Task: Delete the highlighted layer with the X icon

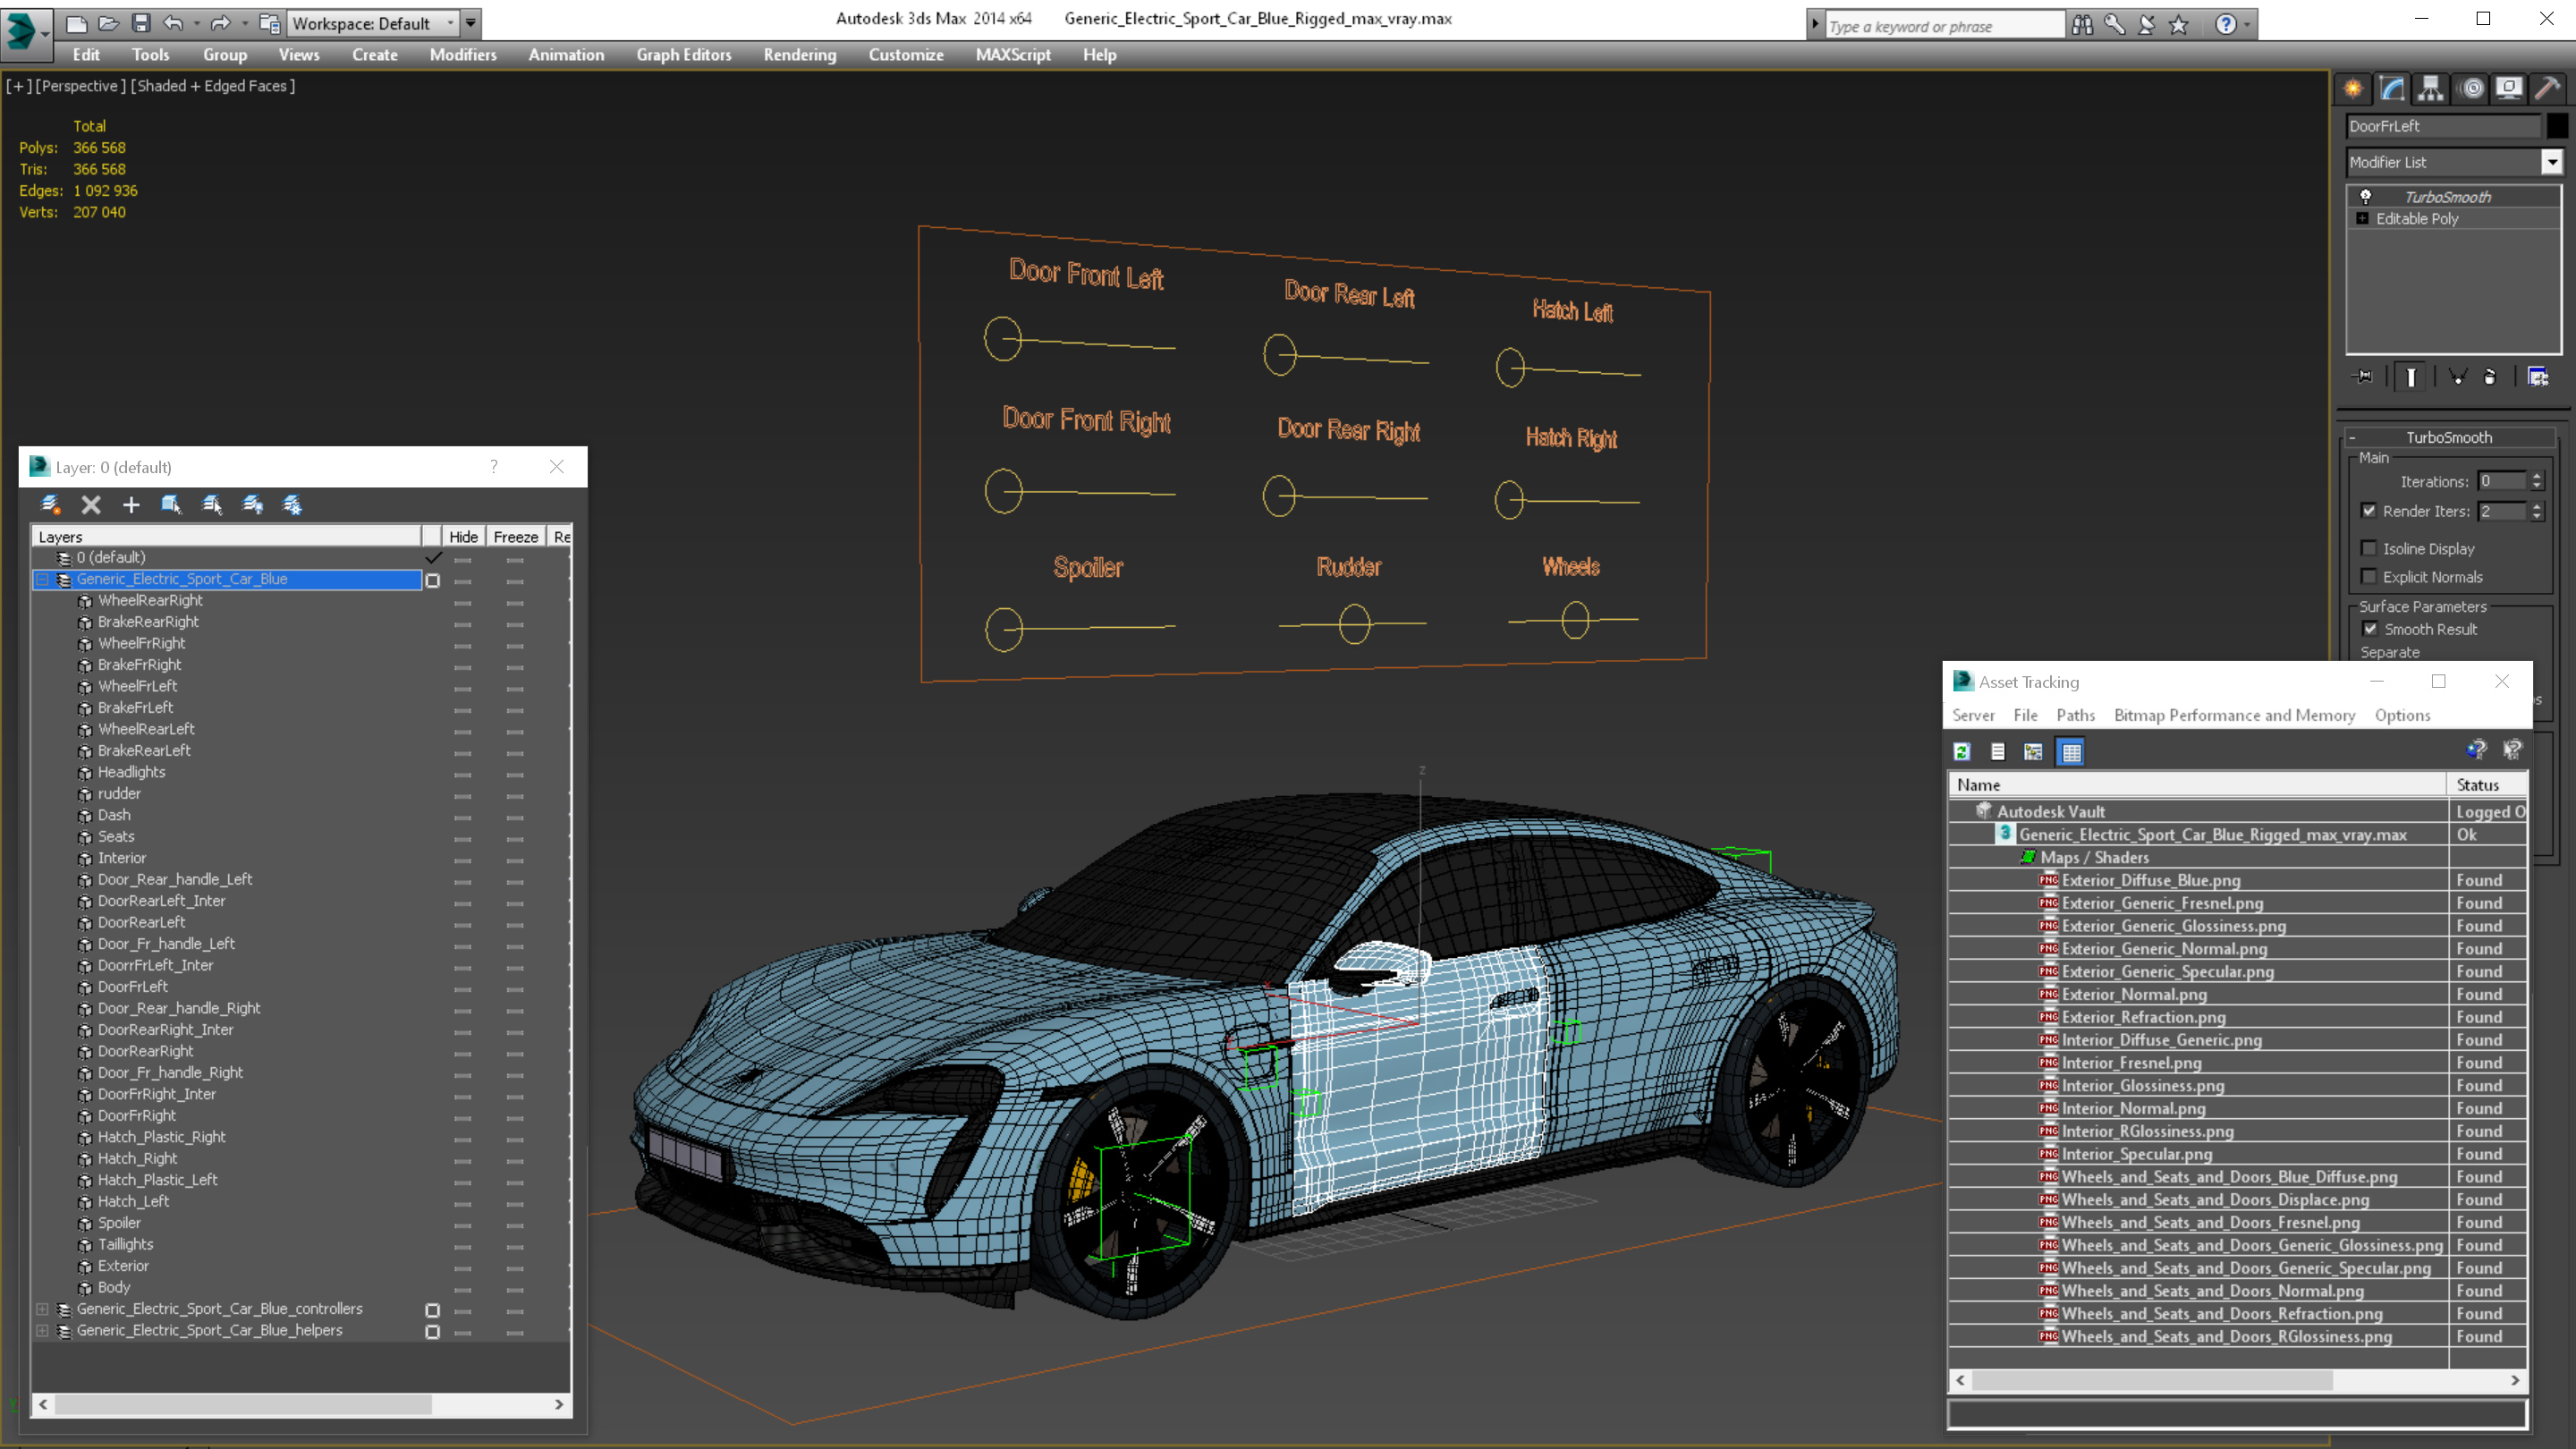Action: [91, 505]
